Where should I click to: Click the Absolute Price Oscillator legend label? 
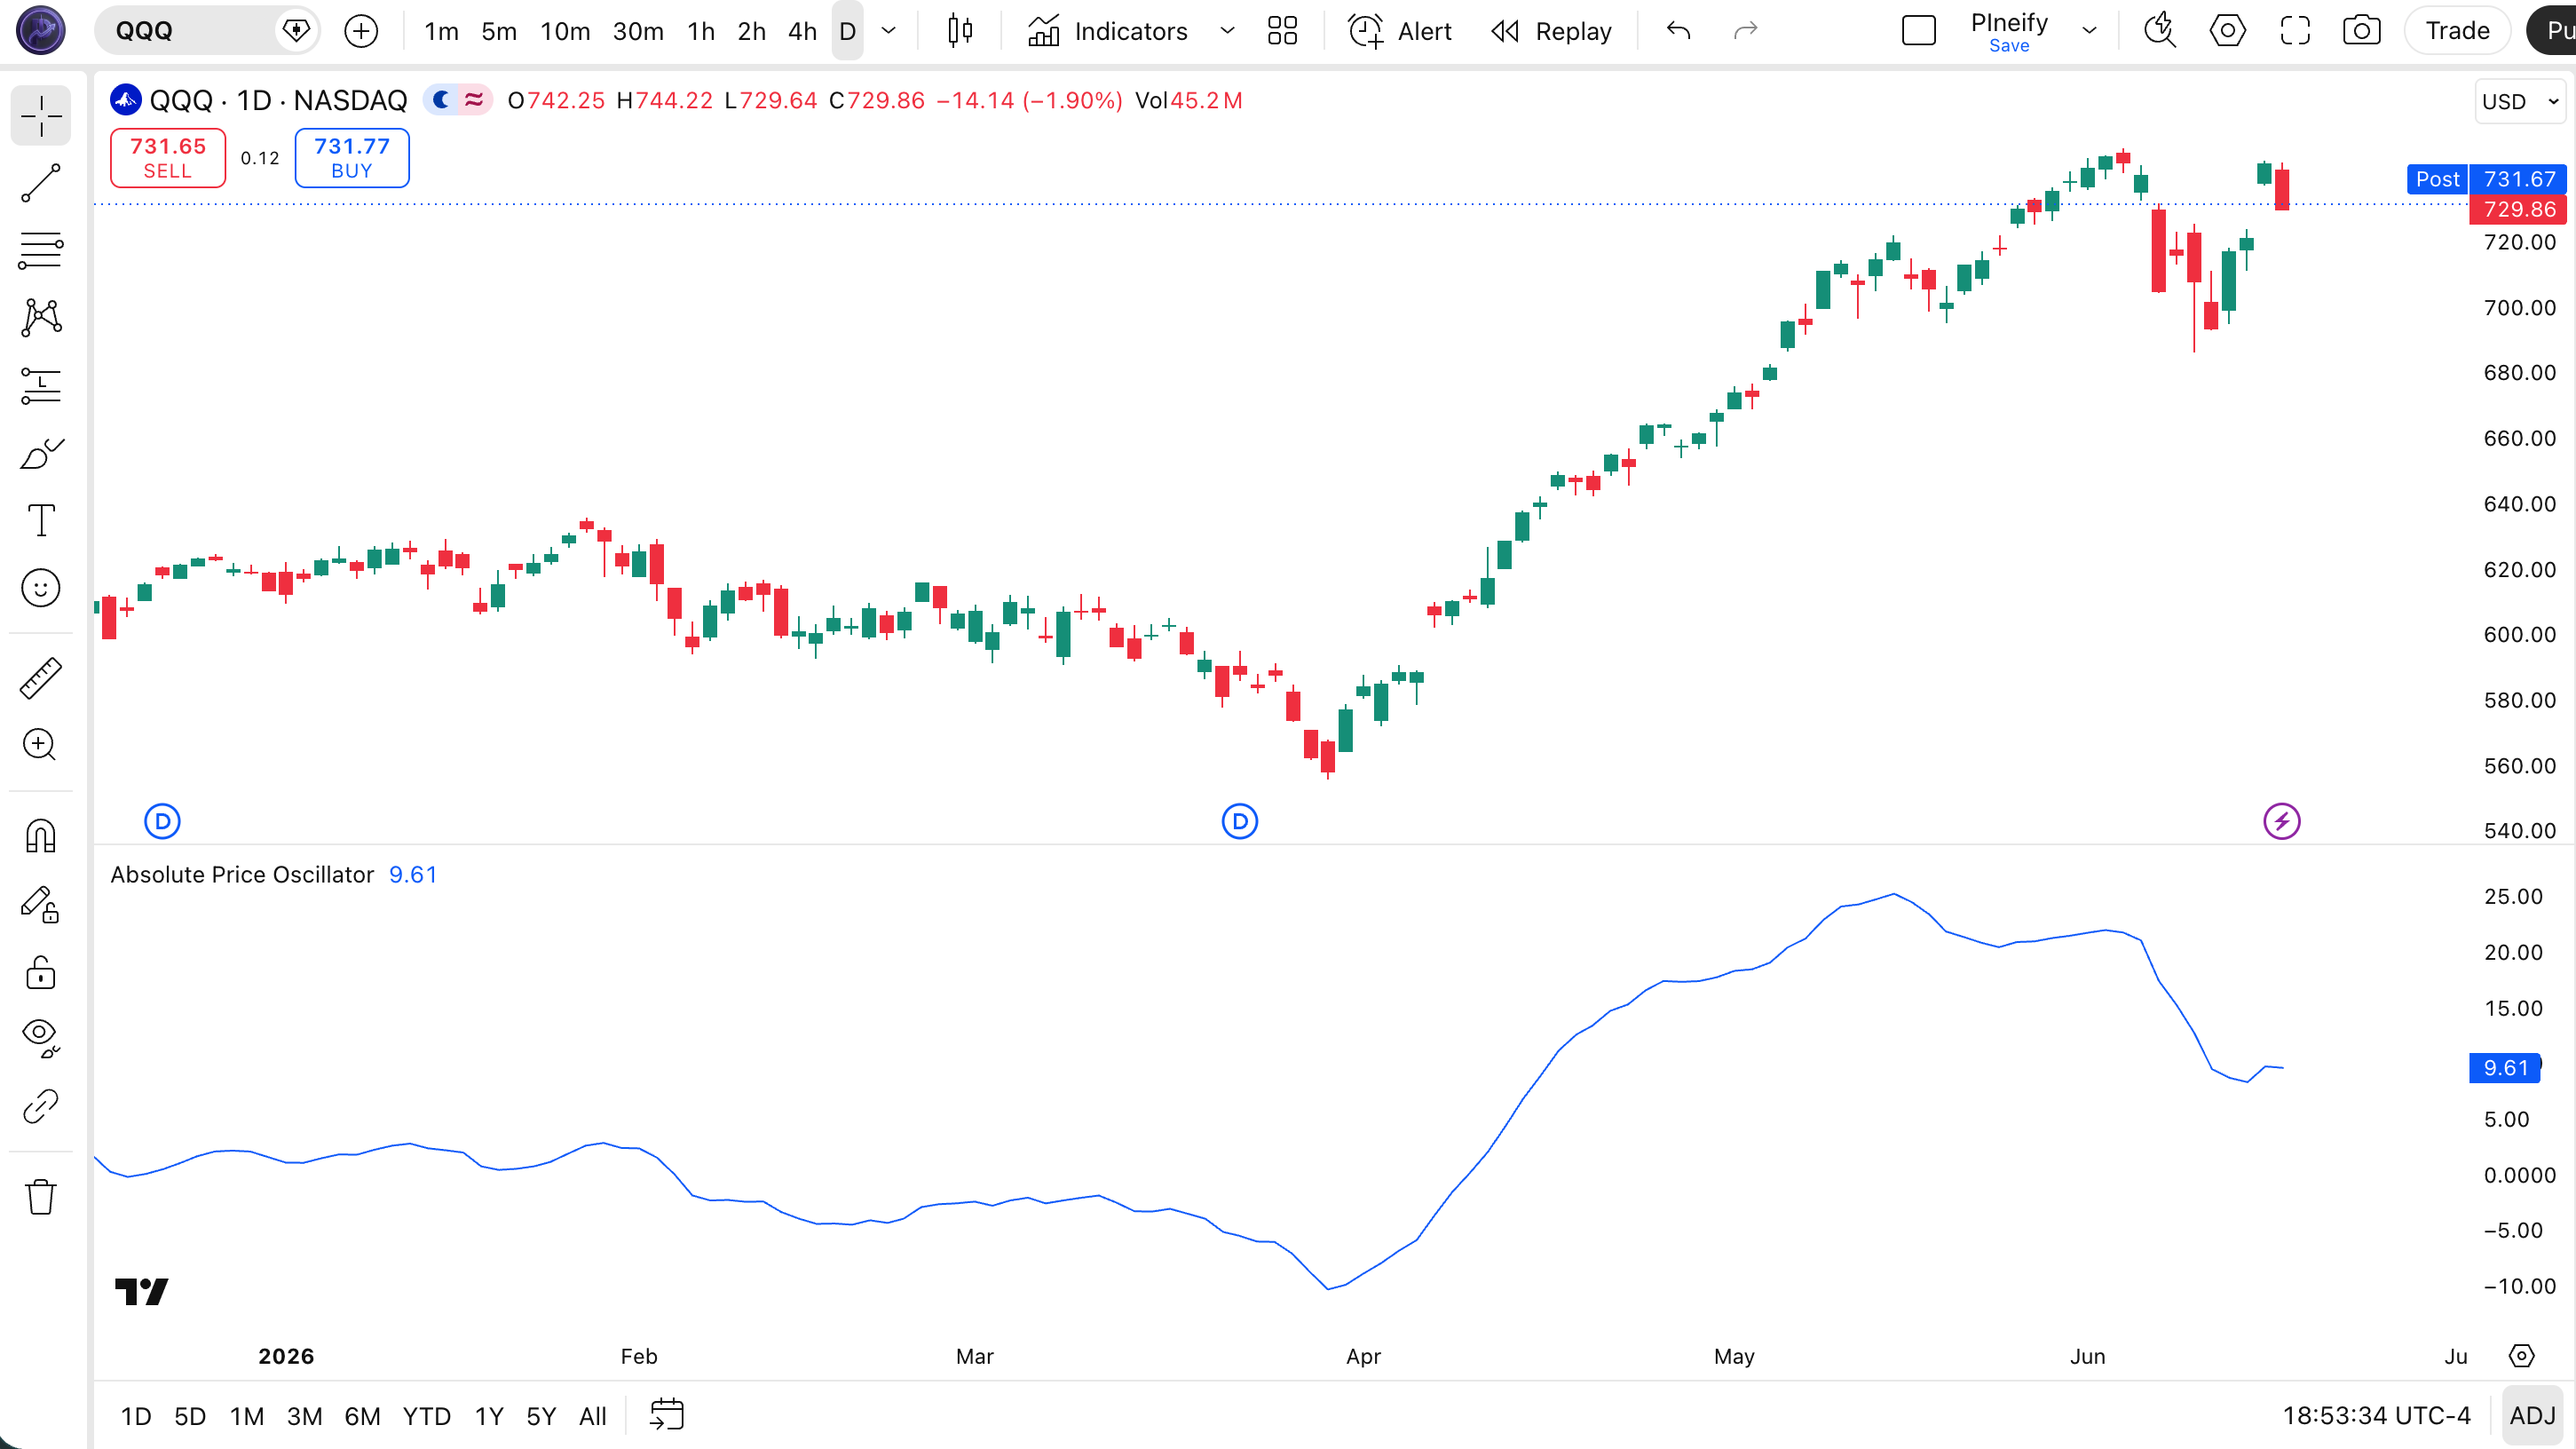242,875
